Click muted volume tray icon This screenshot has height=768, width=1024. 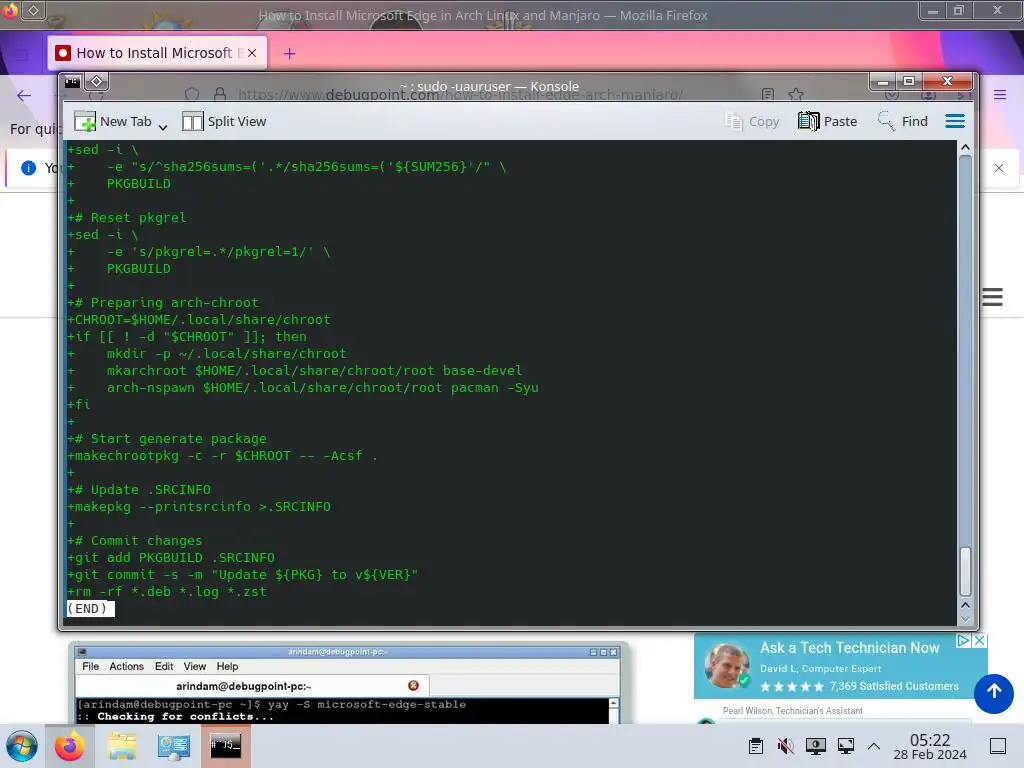(x=786, y=746)
